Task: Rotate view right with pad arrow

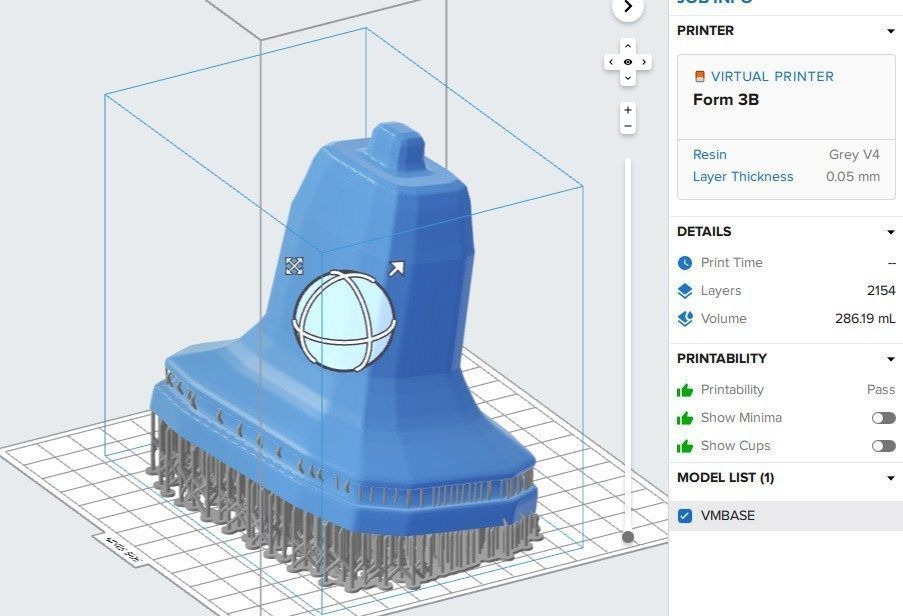Action: pyautogui.click(x=644, y=62)
